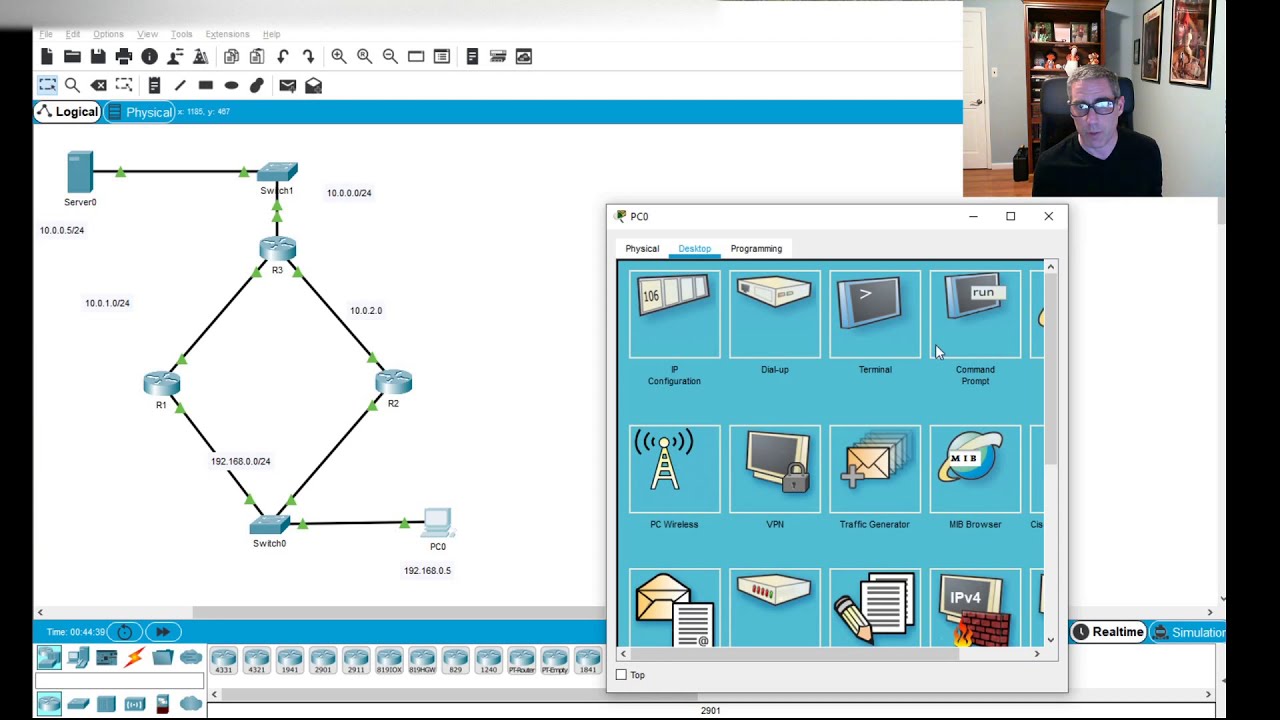Click the Zoom In magnifier icon

339,57
